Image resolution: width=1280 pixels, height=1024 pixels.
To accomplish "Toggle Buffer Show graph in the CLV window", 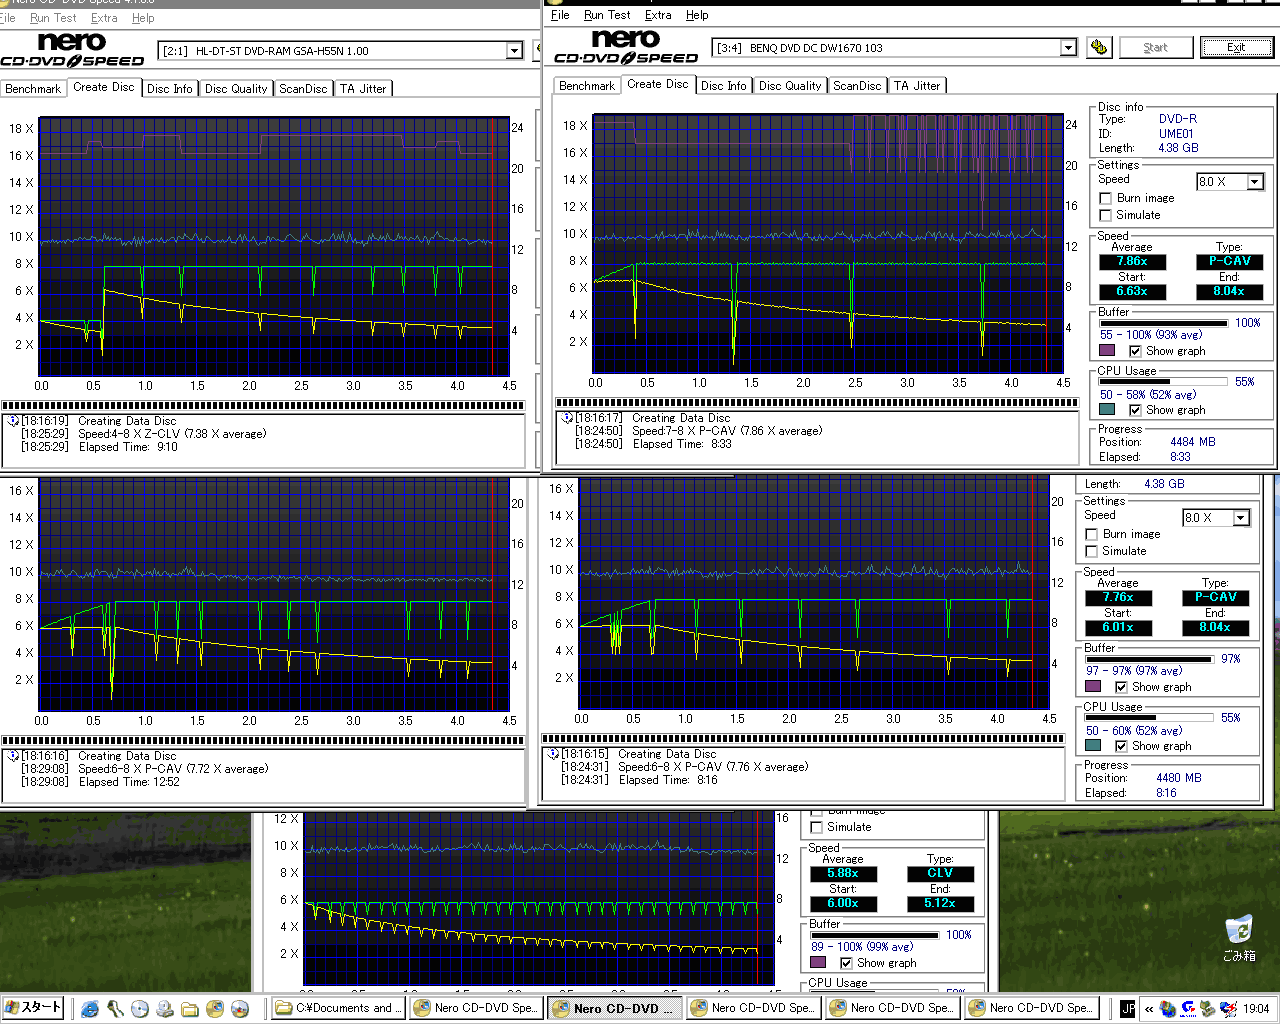I will [x=847, y=963].
